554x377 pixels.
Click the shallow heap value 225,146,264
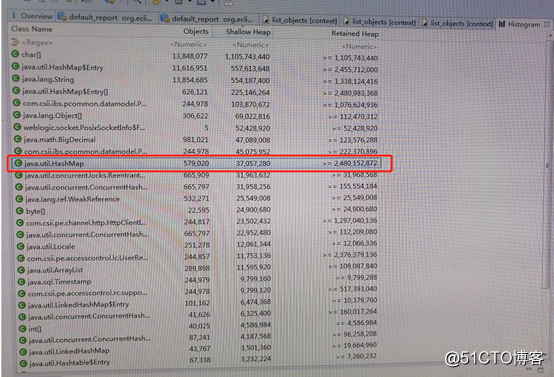coord(250,93)
